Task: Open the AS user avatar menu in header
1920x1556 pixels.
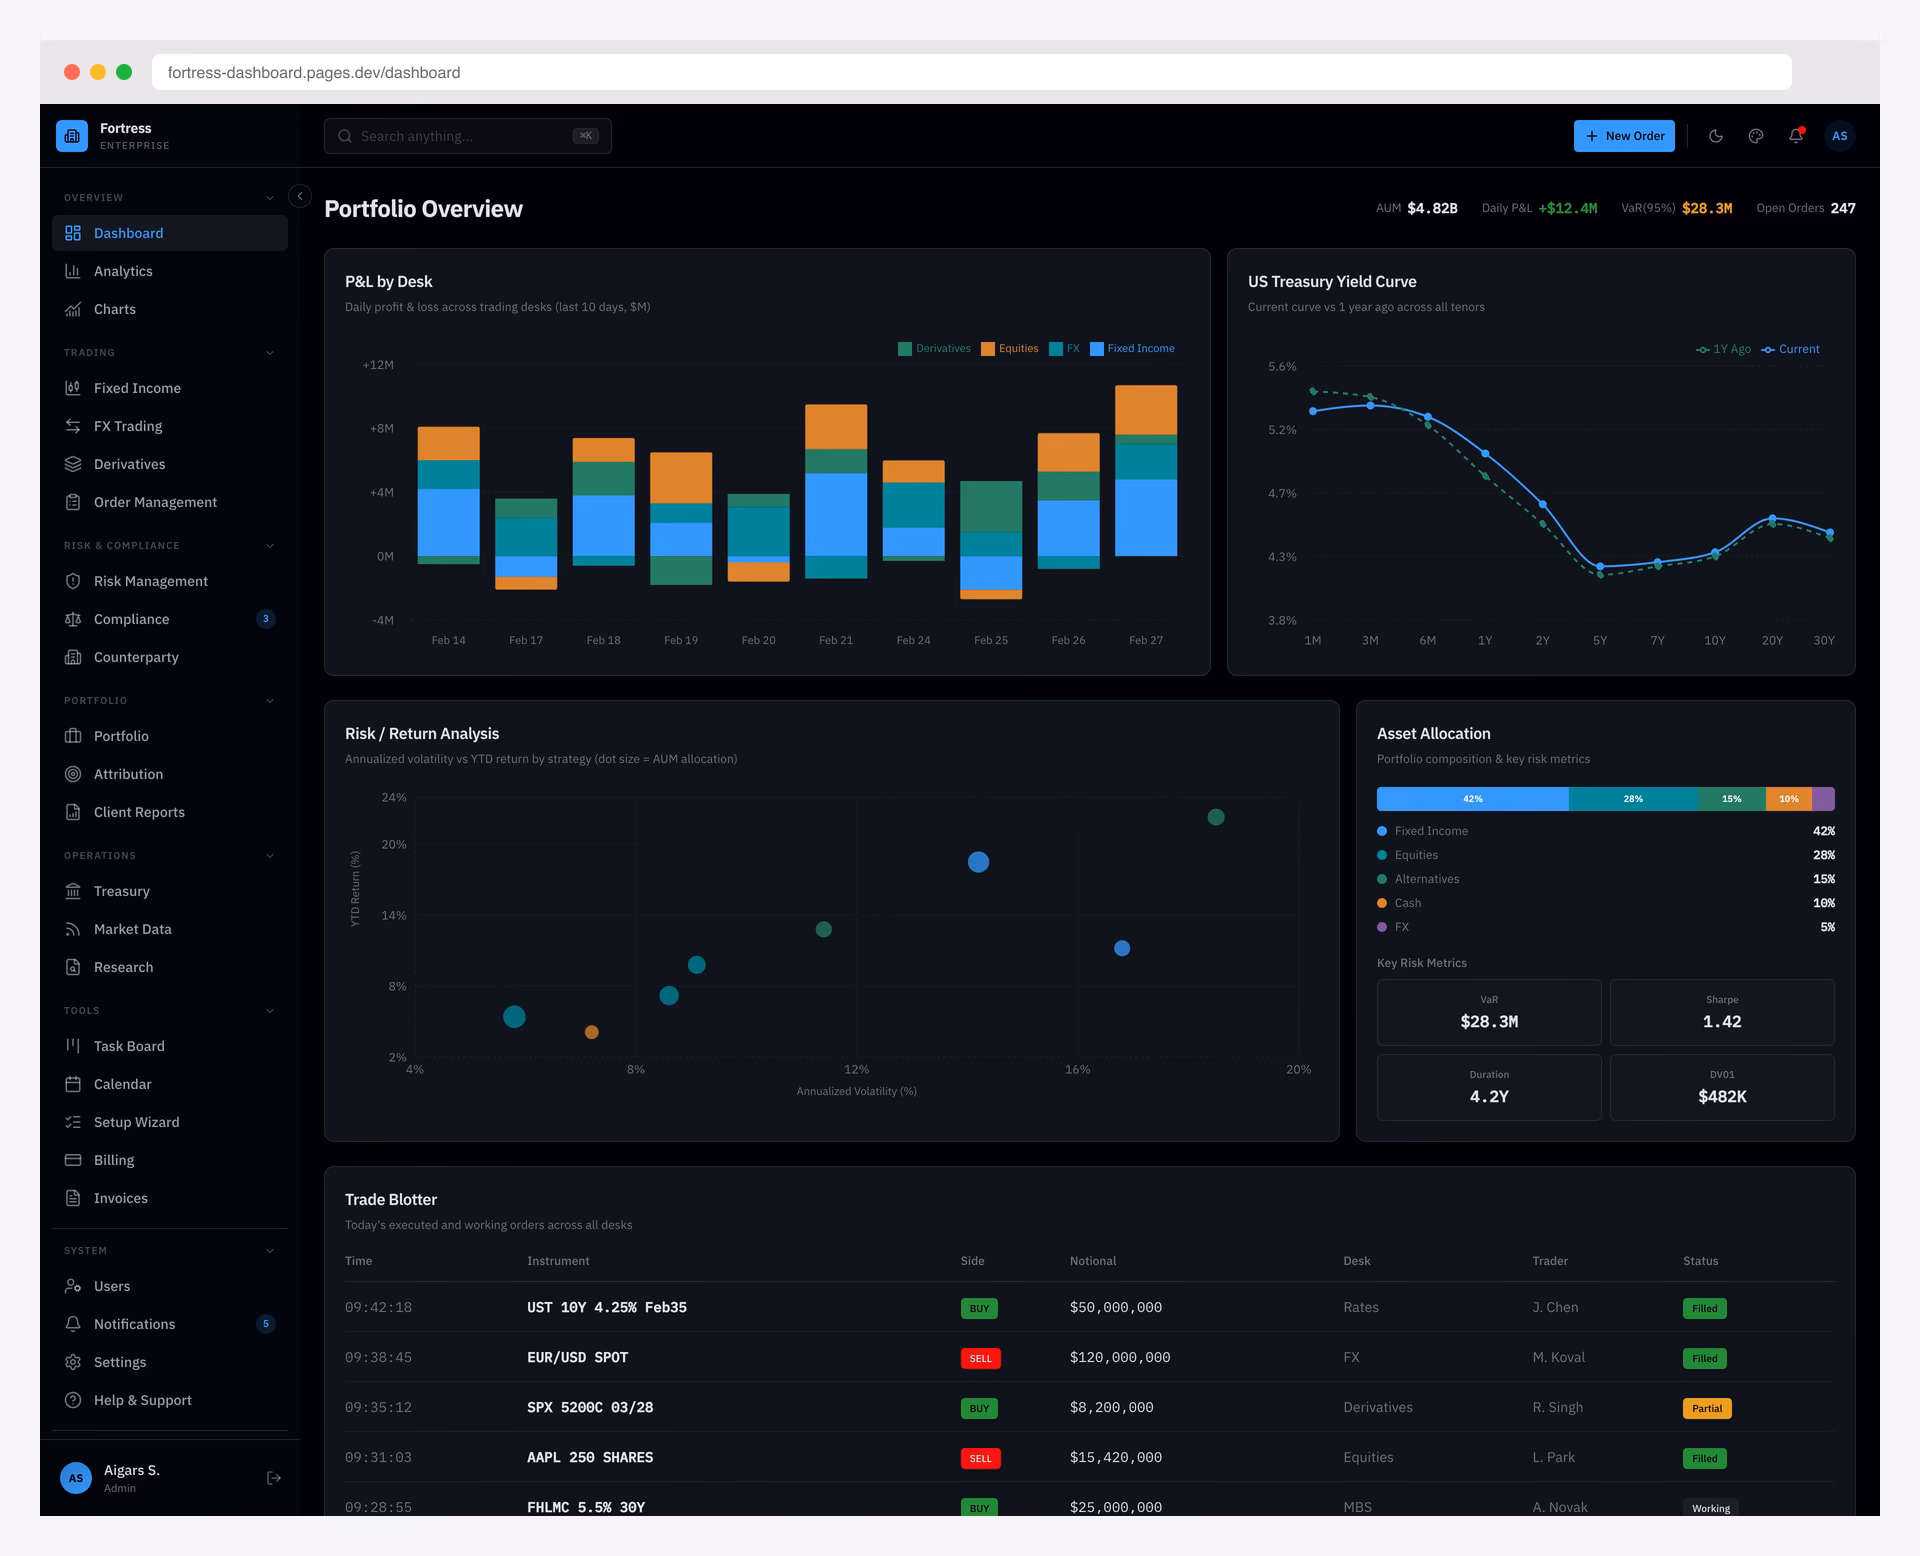Action: click(1840, 136)
